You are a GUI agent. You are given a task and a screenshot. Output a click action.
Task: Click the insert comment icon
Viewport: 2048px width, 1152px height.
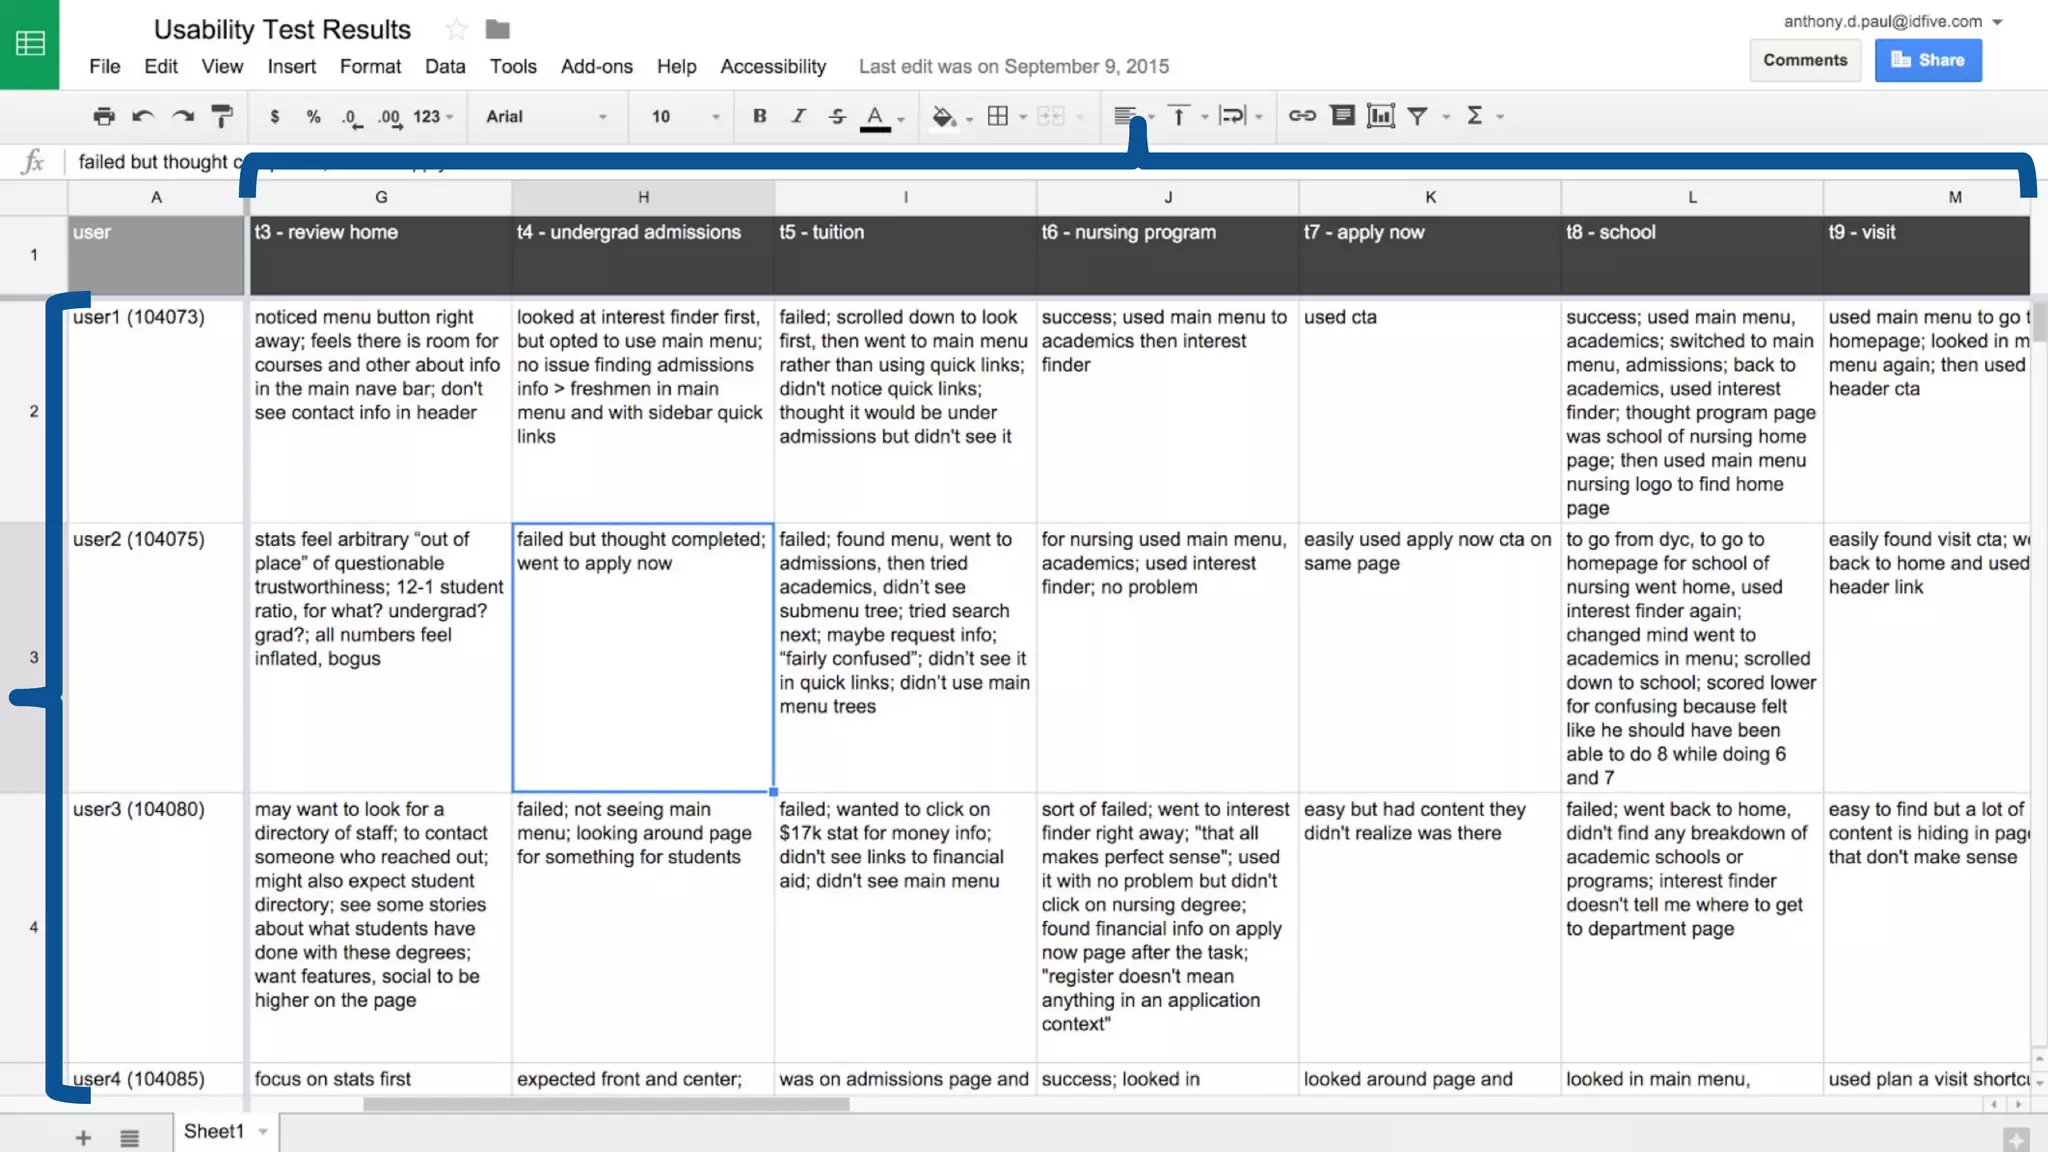[x=1342, y=116]
